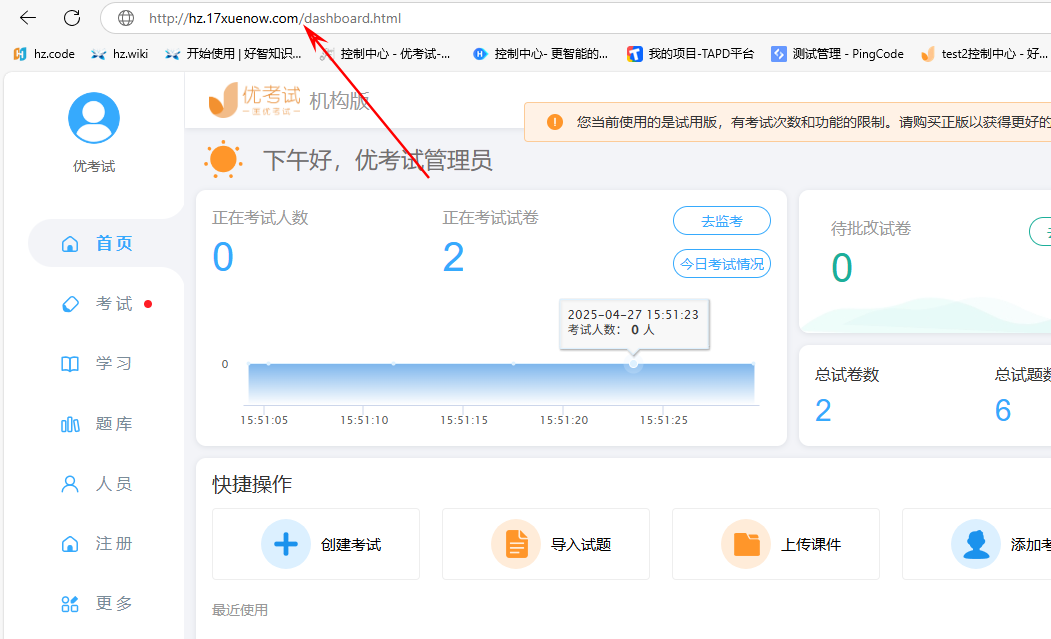Click the globe site info icon

(x=126, y=18)
